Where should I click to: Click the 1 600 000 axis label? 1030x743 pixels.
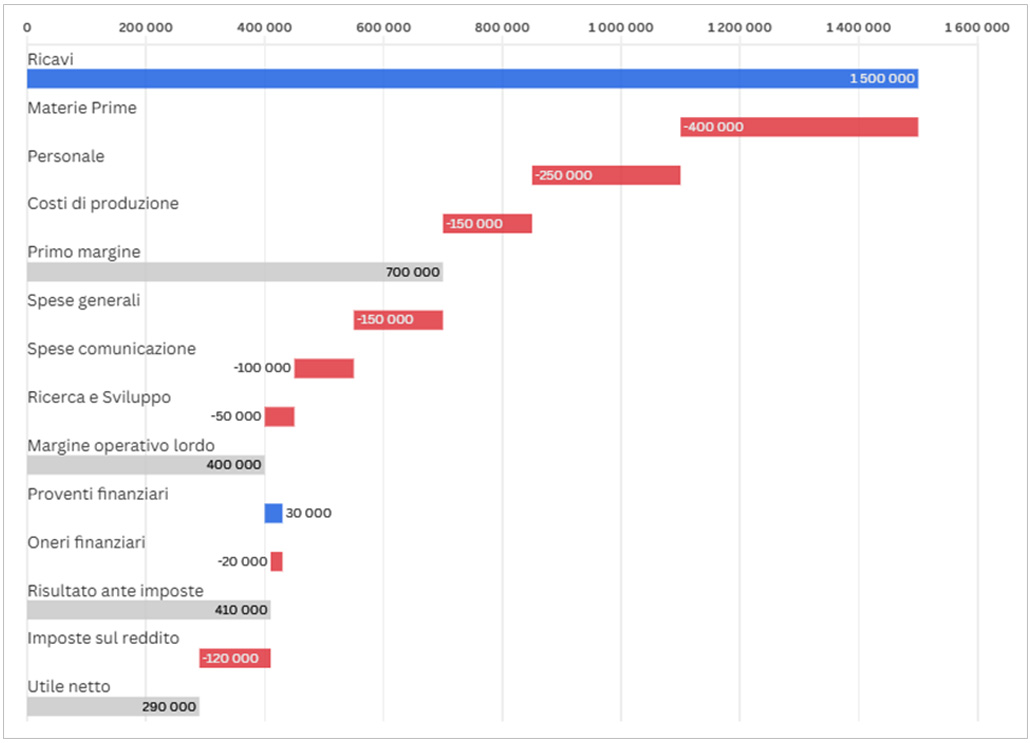tap(976, 28)
